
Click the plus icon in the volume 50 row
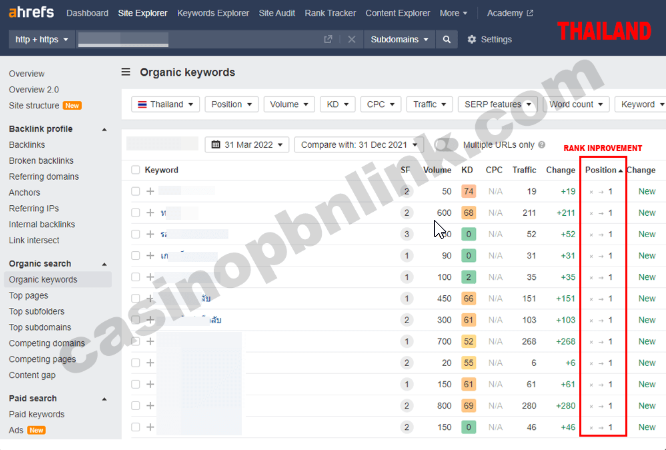[150, 191]
